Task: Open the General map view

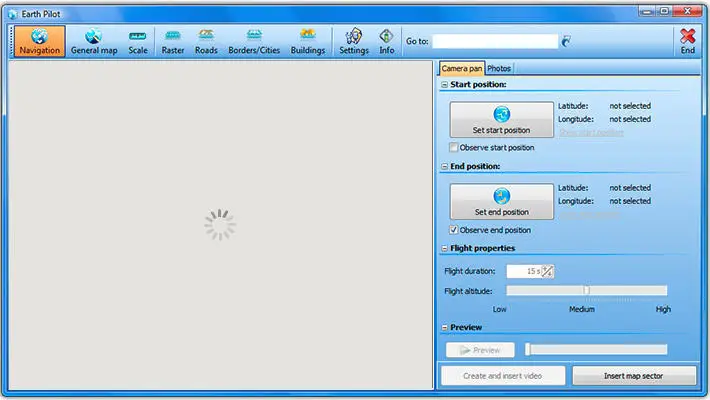Action: click(x=94, y=41)
